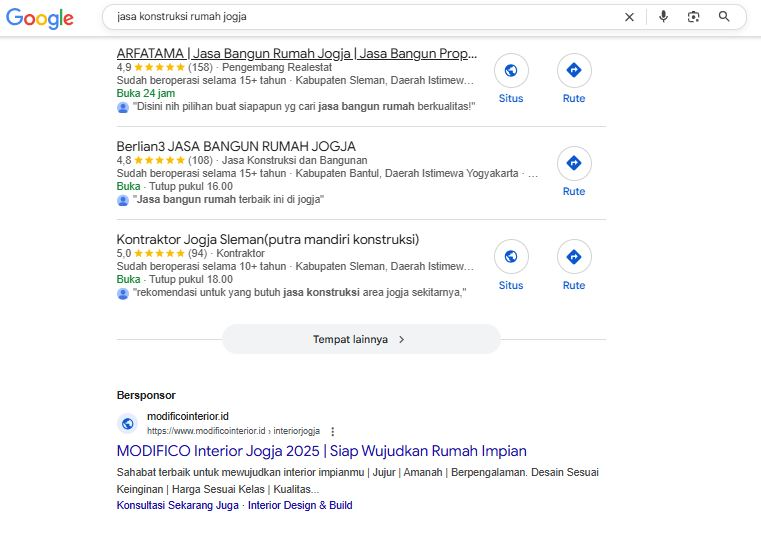This screenshot has width=761, height=540.
Task: Open ARFATAMA Jasa Bangun Rumah Jogja listing
Action: 297,53
